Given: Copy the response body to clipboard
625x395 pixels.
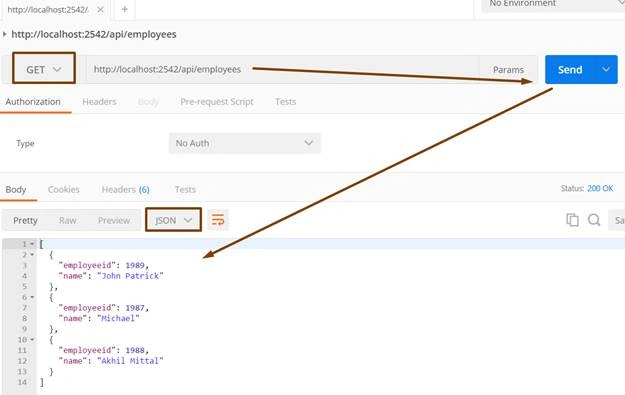Looking at the screenshot, I should (x=572, y=220).
